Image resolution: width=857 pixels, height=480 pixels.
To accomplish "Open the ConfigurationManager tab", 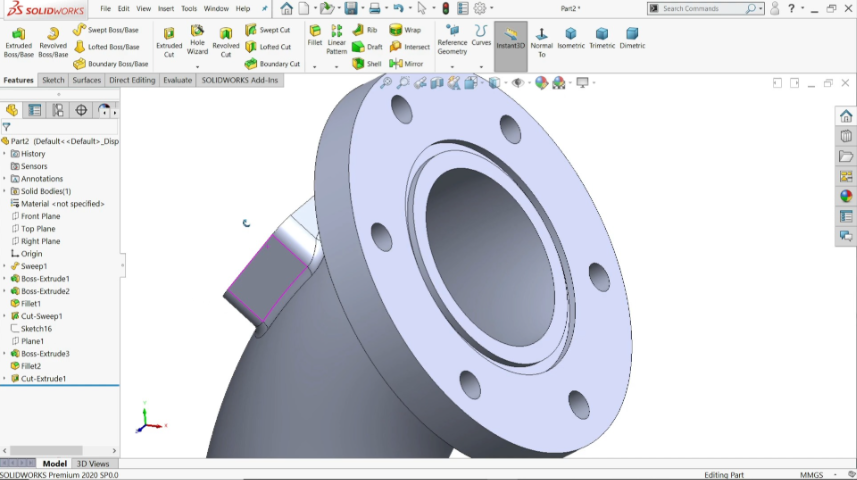I will coord(57,110).
